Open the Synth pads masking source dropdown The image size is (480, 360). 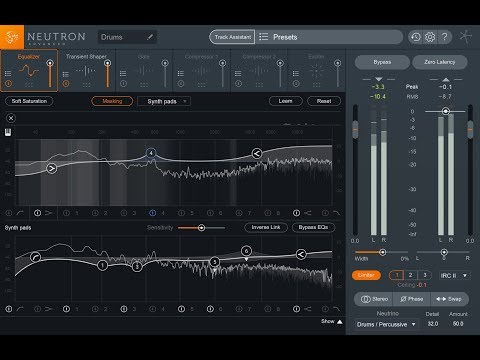click(x=164, y=101)
